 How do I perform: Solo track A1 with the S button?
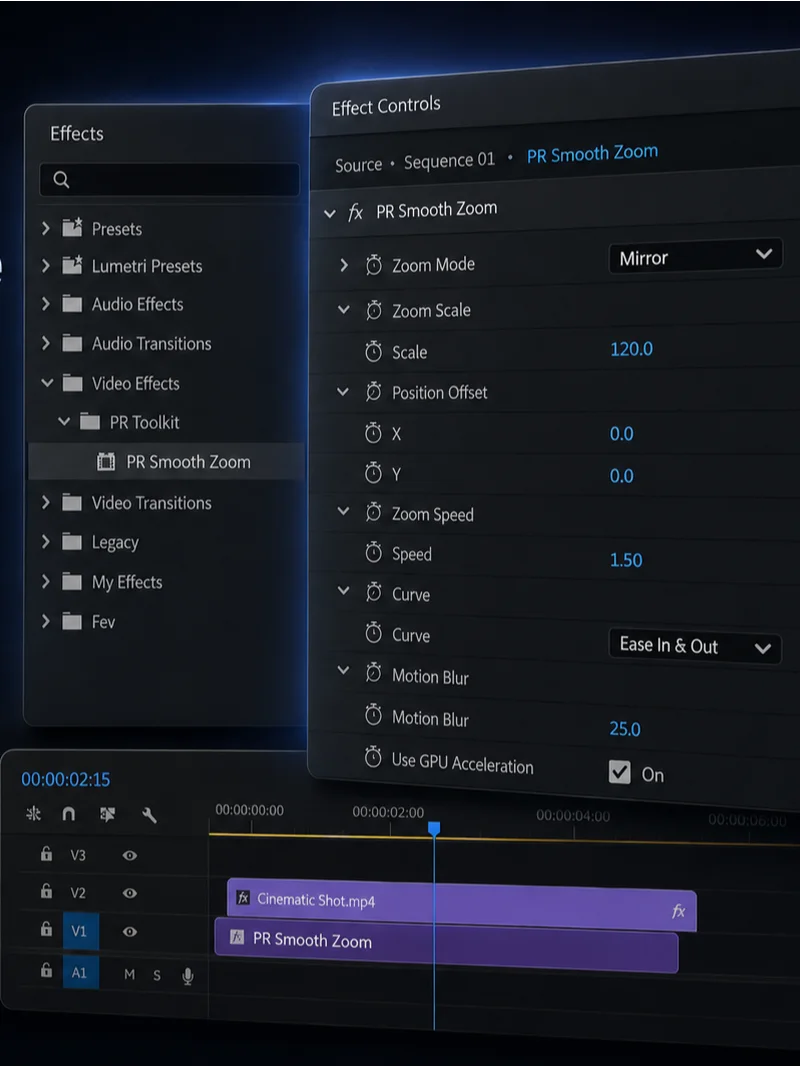(x=157, y=975)
